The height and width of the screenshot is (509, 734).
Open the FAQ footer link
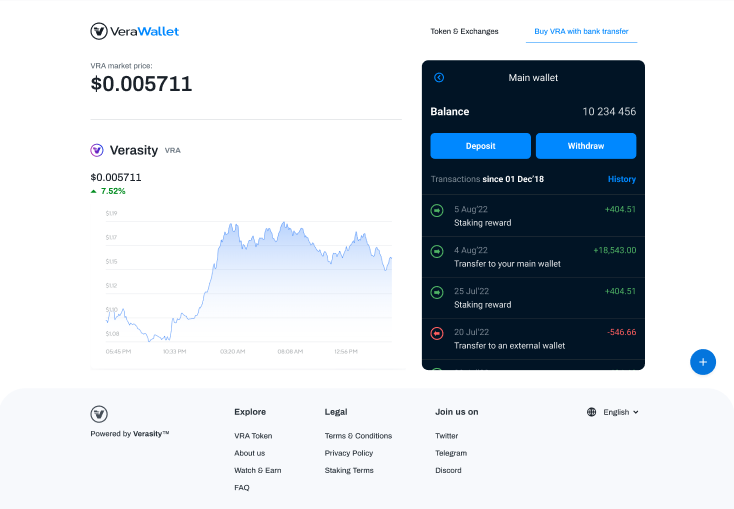click(x=242, y=487)
